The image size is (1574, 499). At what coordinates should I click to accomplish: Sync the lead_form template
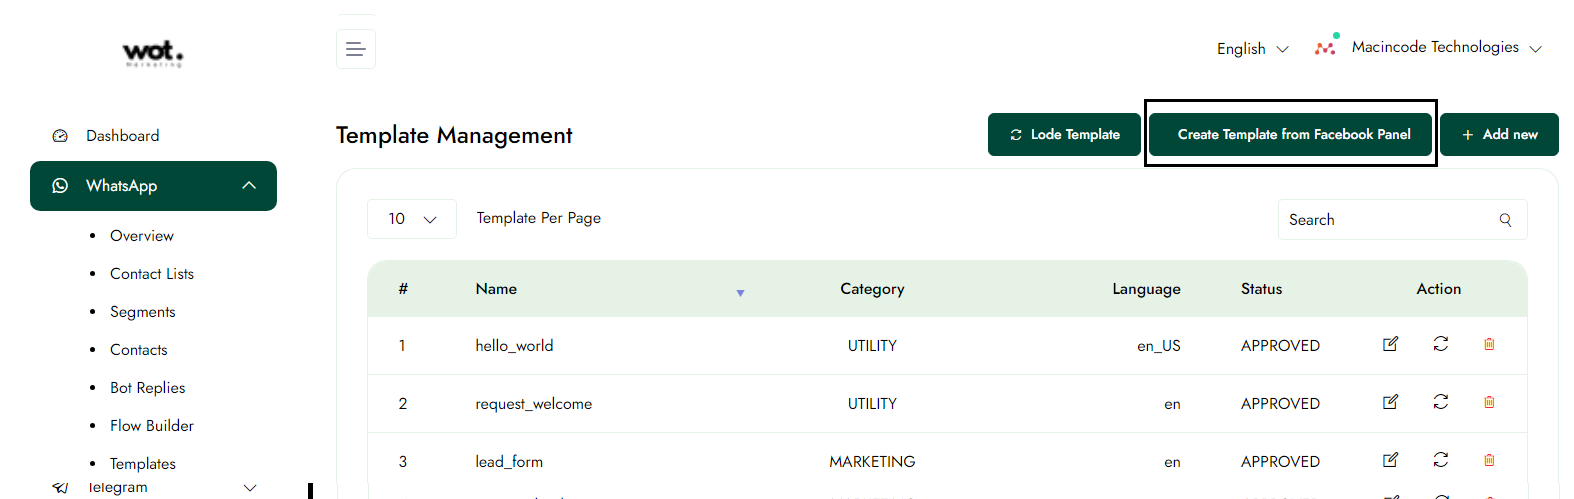coord(1440,460)
